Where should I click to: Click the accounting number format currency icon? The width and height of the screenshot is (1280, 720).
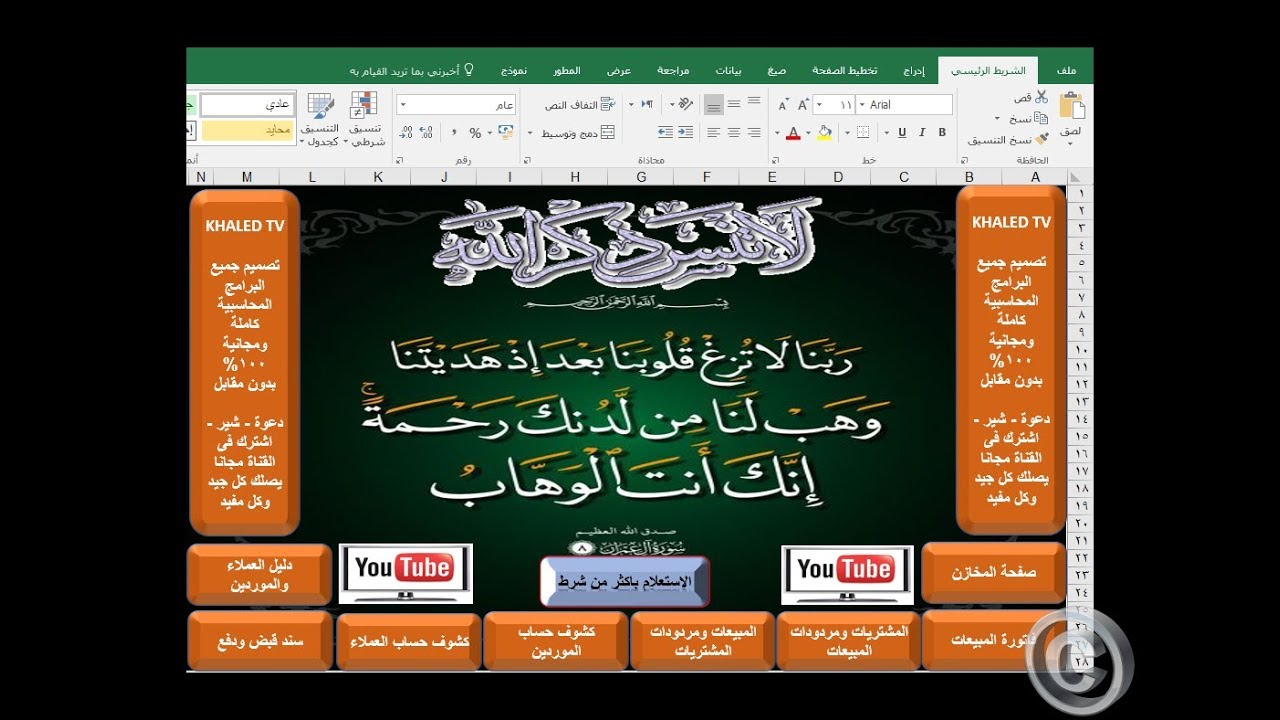505,132
